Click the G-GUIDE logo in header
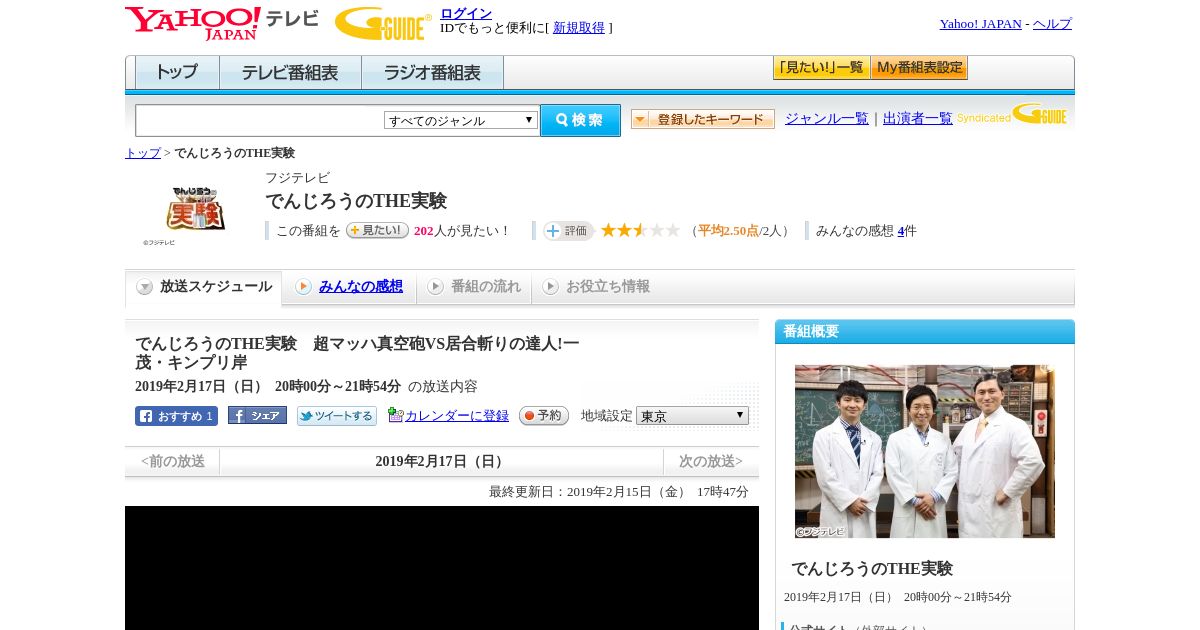 (383, 24)
